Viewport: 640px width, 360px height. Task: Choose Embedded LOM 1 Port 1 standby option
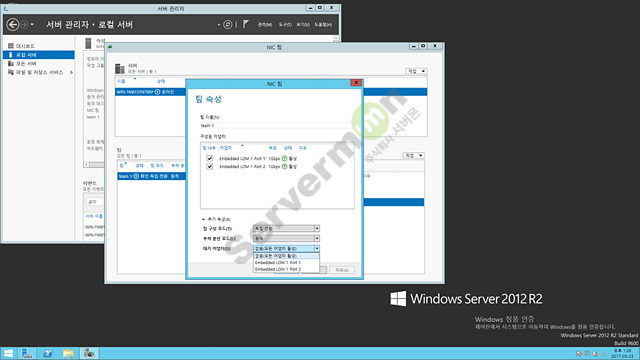286,263
